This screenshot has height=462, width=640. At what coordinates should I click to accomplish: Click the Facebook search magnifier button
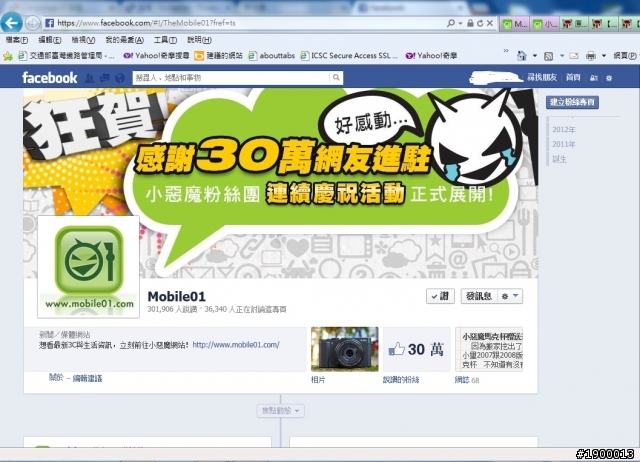pos(336,78)
